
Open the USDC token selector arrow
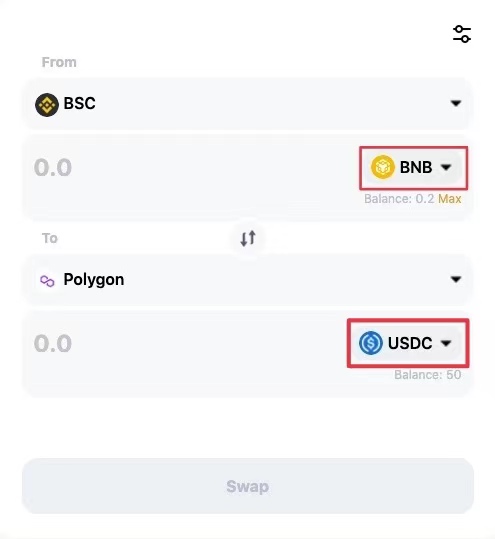[x=446, y=343]
